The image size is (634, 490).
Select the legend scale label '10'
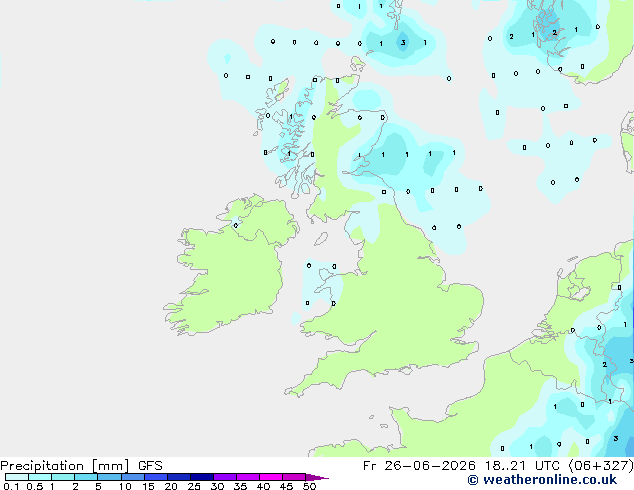125,486
